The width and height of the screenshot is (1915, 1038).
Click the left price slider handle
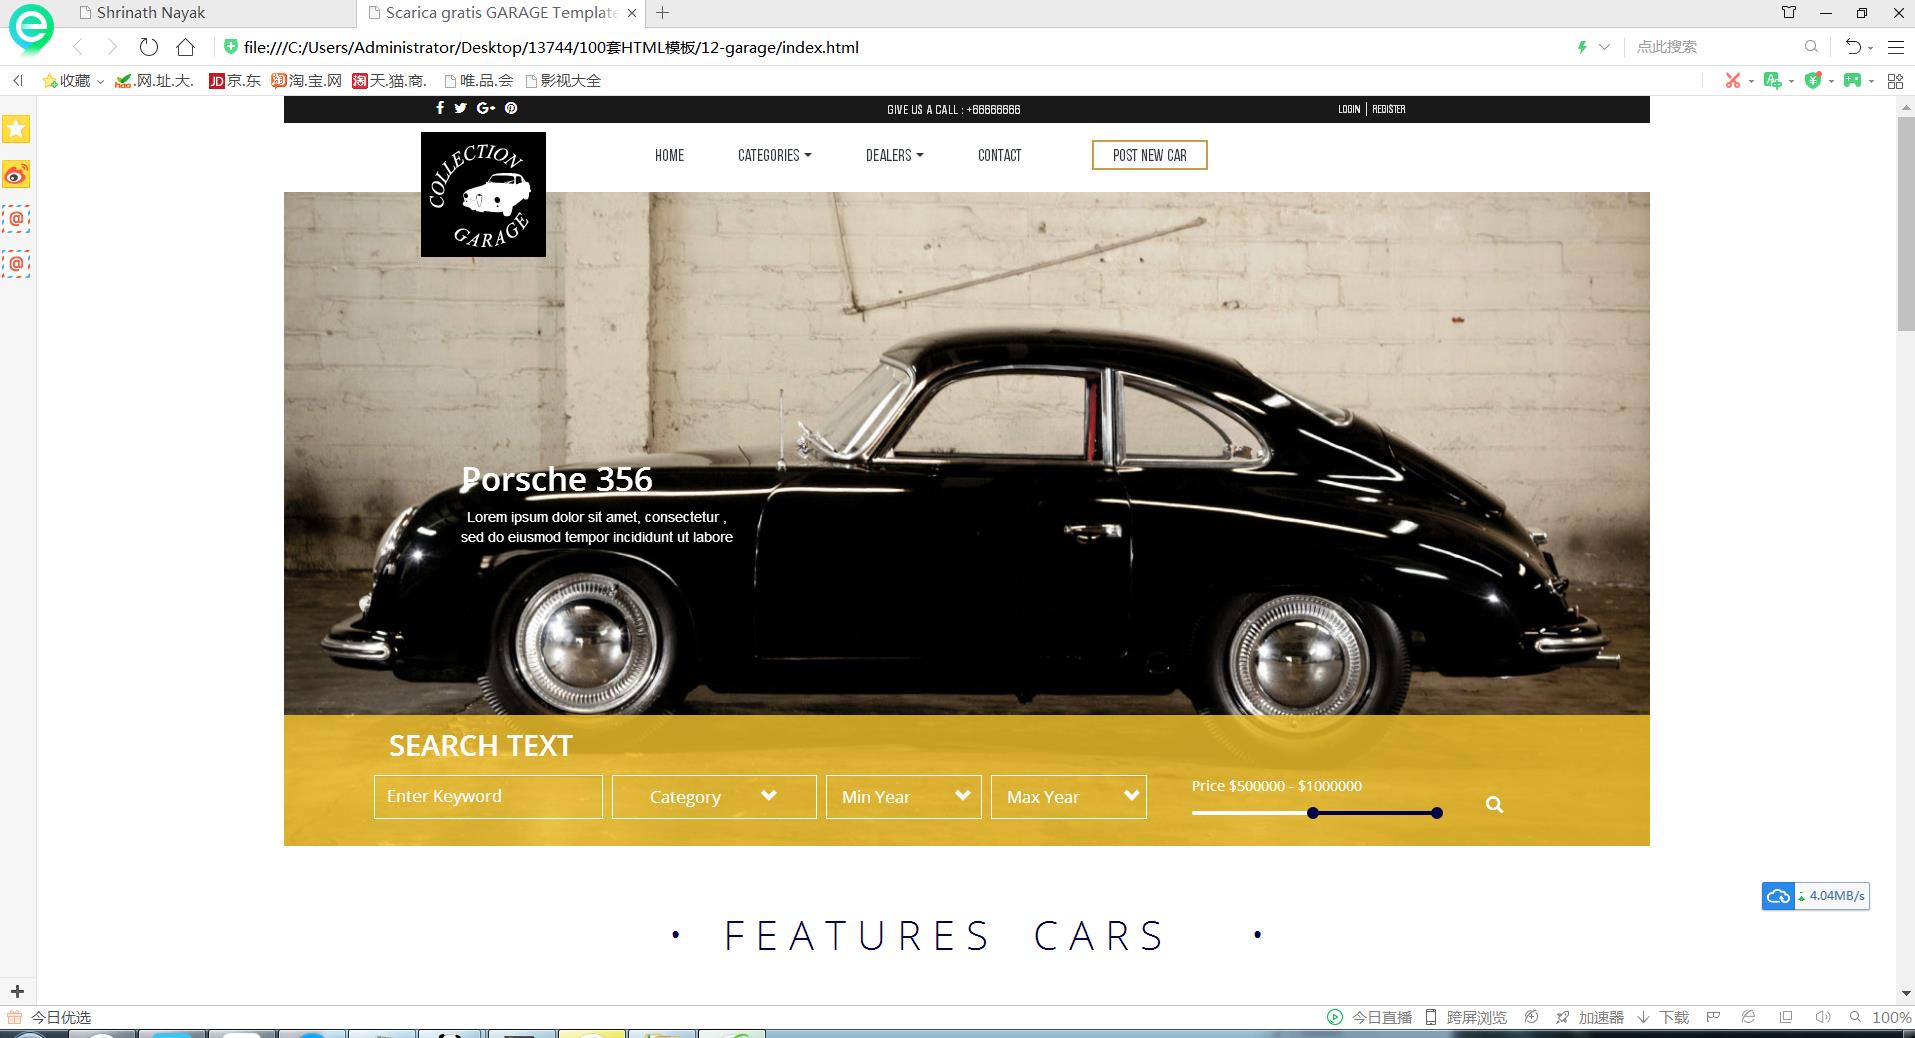pyautogui.click(x=1313, y=813)
